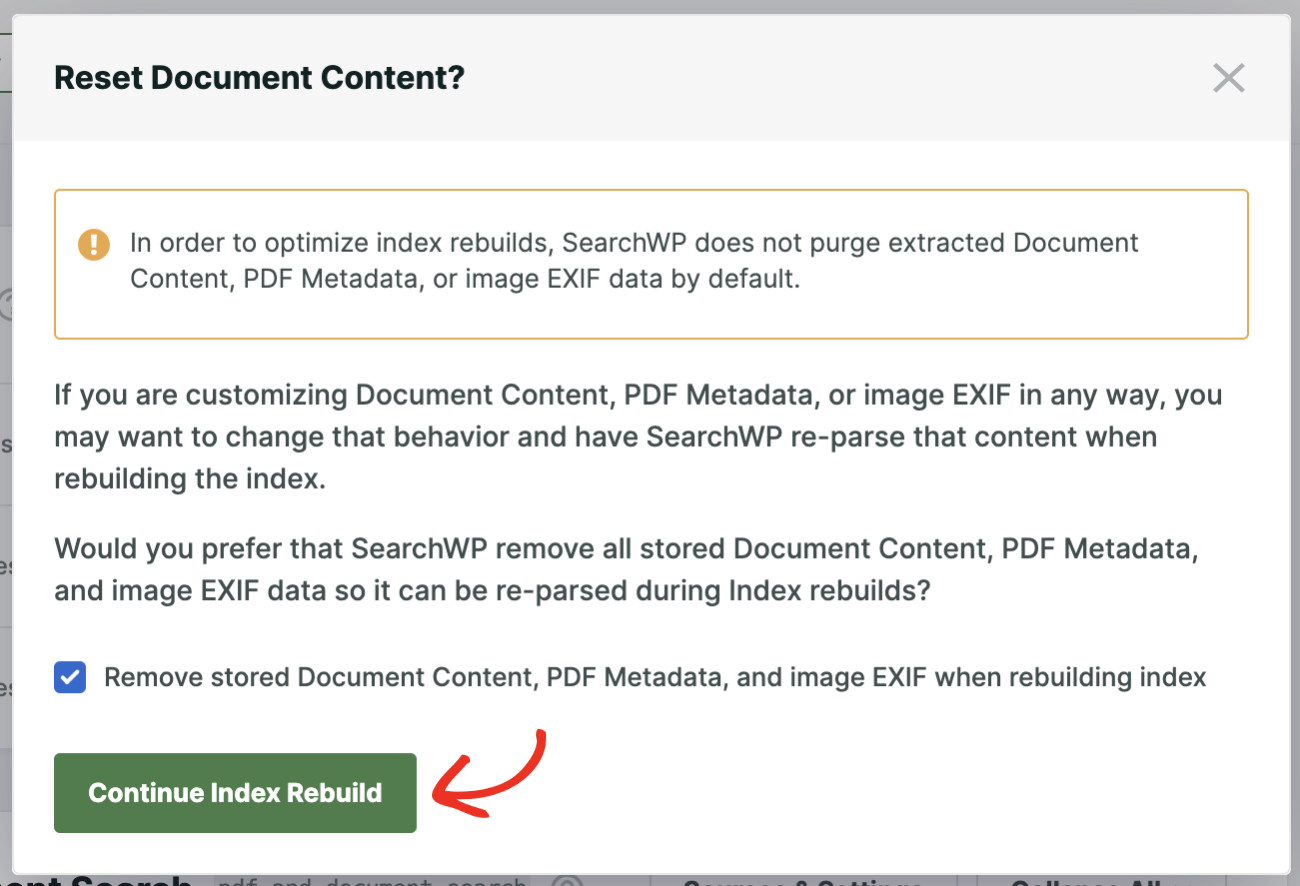The image size is (1300, 886).
Task: Click the X to close the Reset Document Content dialog
Action: point(1228,77)
